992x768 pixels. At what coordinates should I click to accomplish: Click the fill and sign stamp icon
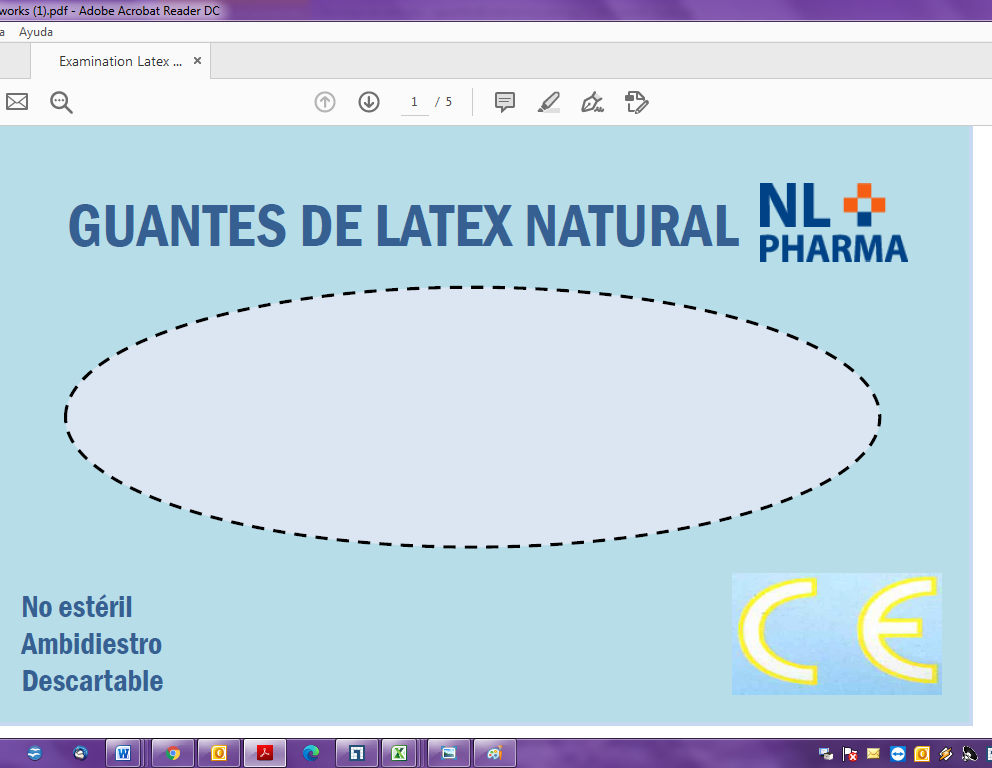coord(636,102)
